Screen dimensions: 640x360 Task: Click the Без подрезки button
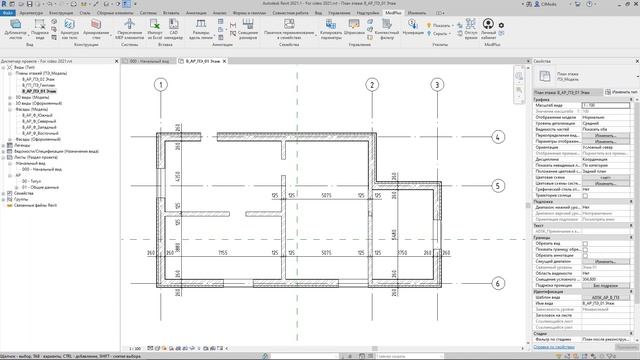pos(605,286)
